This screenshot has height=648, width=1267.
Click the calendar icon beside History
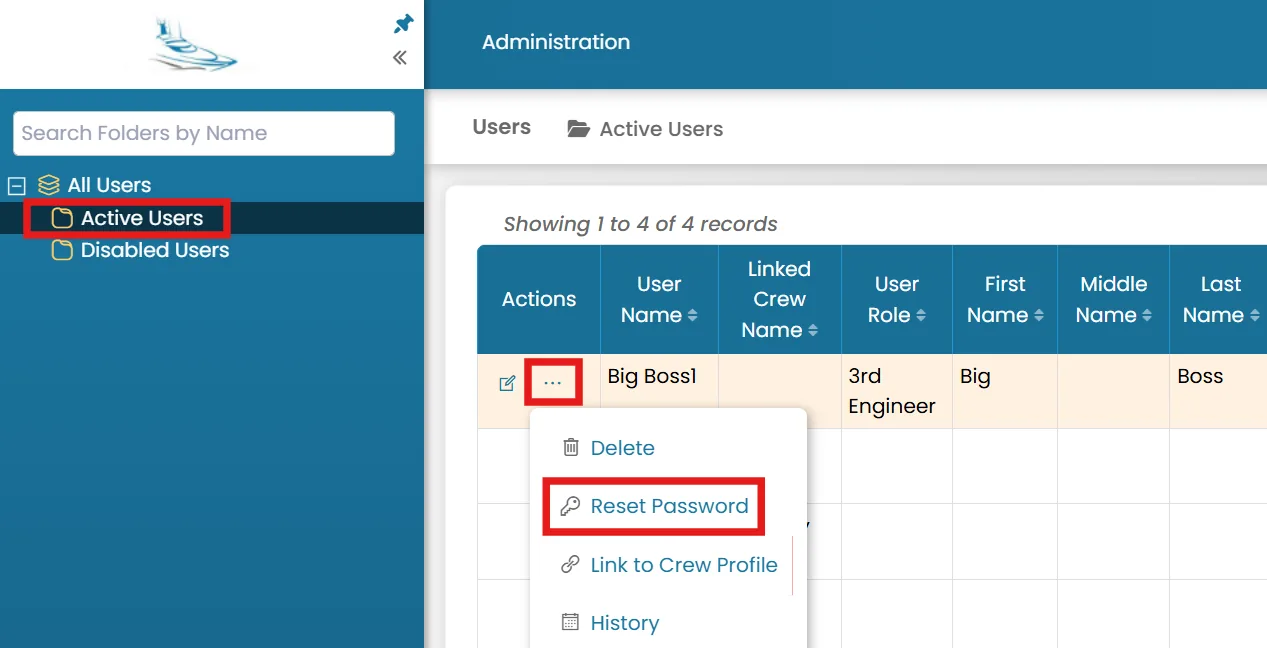tap(570, 623)
